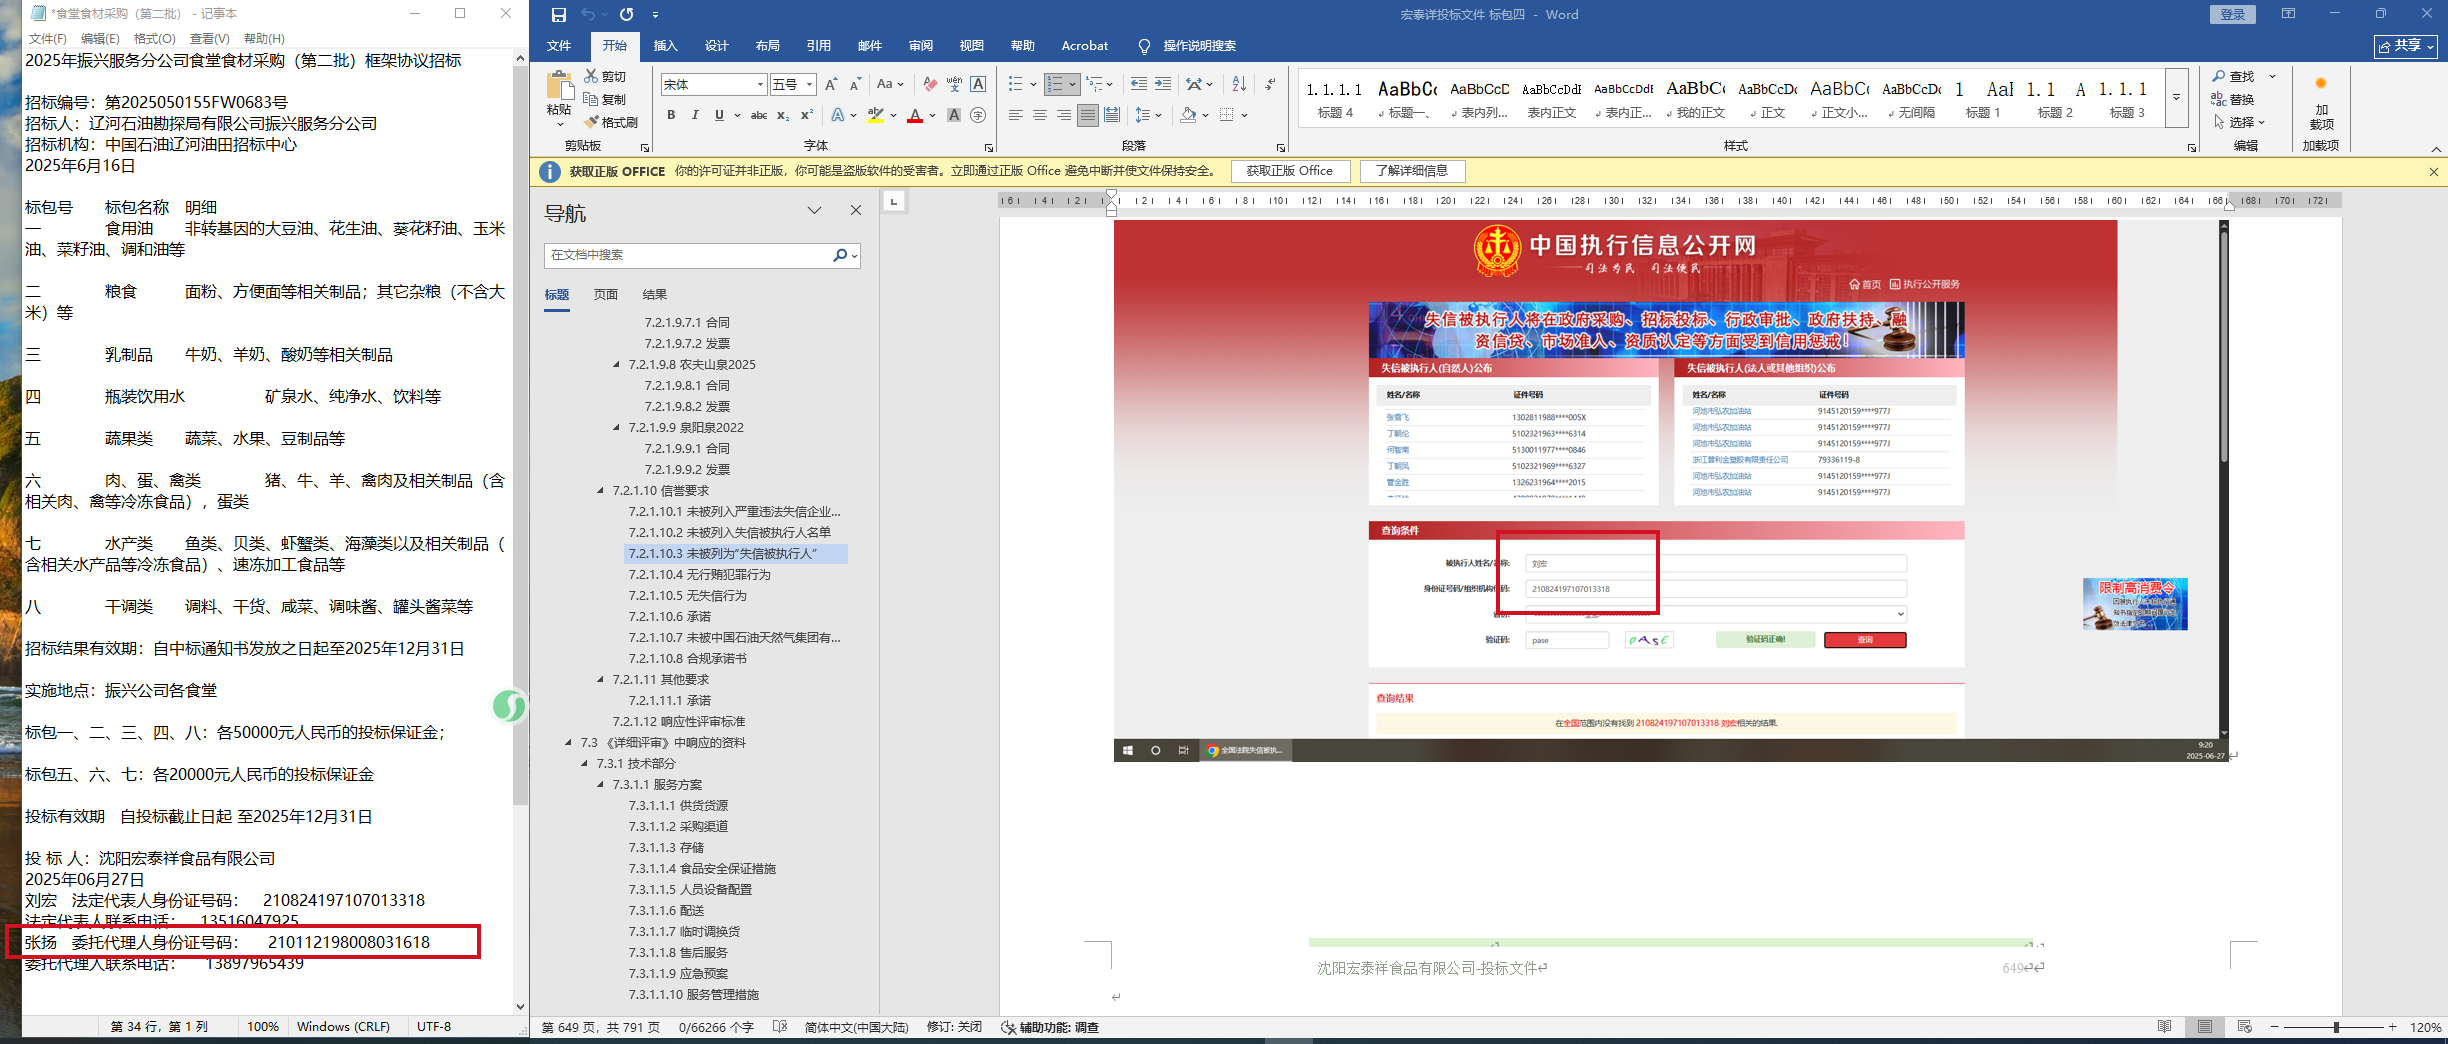This screenshot has height=1044, width=2448.
Task: Open the 插入 (Insert) ribbon tab
Action: coord(665,46)
